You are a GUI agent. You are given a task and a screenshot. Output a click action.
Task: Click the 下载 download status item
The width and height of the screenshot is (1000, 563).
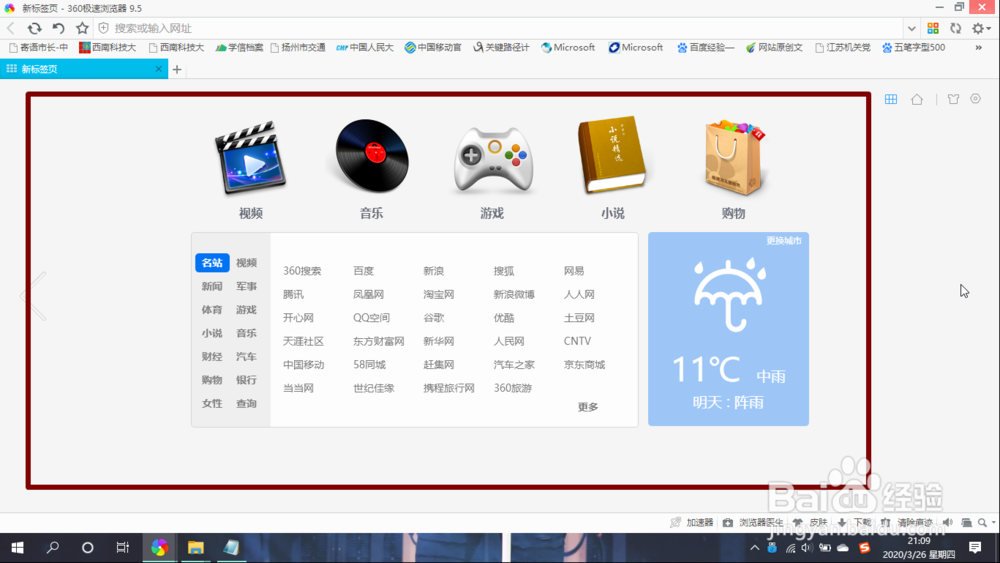point(854,523)
